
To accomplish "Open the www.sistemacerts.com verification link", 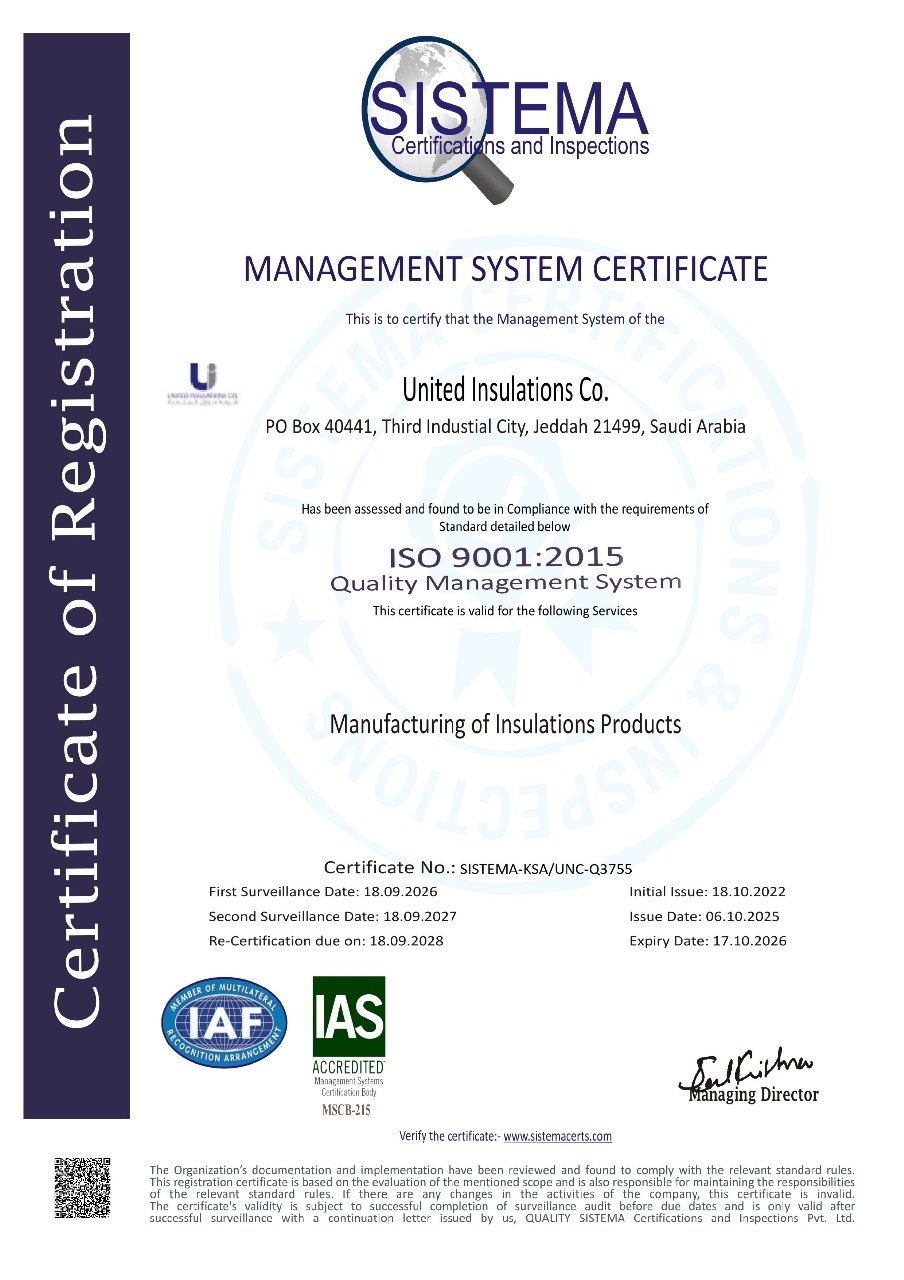I will click(557, 1136).
